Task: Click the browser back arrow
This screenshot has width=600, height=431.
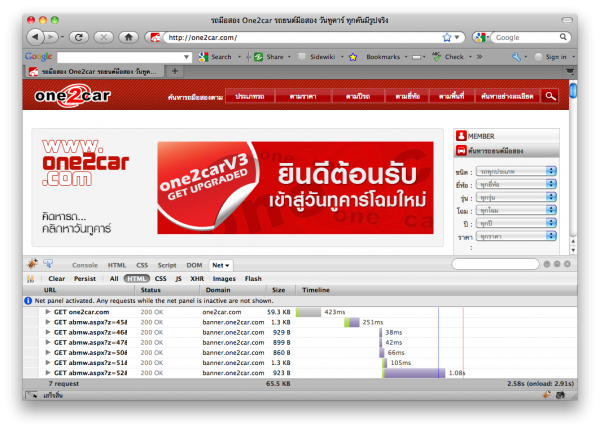Action: coord(35,37)
